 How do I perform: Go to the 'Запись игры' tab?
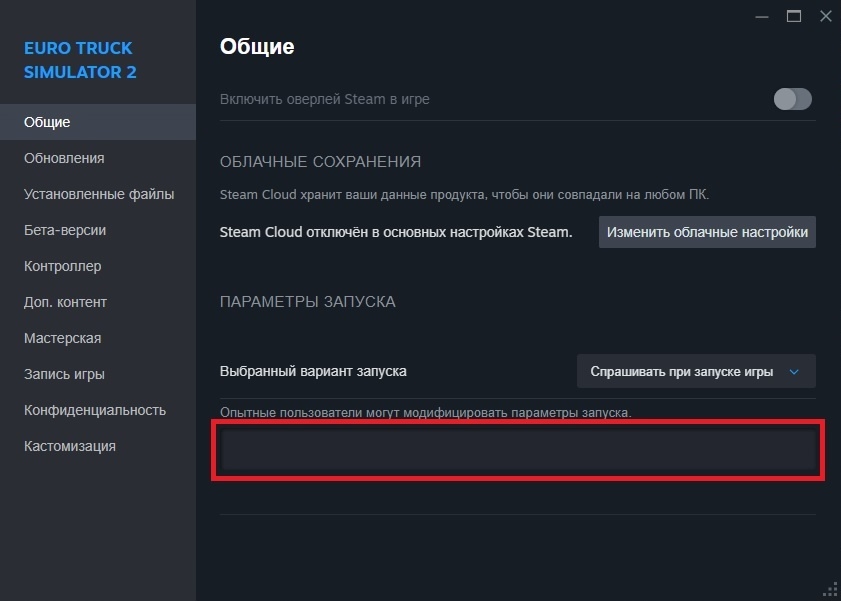[x=64, y=374]
